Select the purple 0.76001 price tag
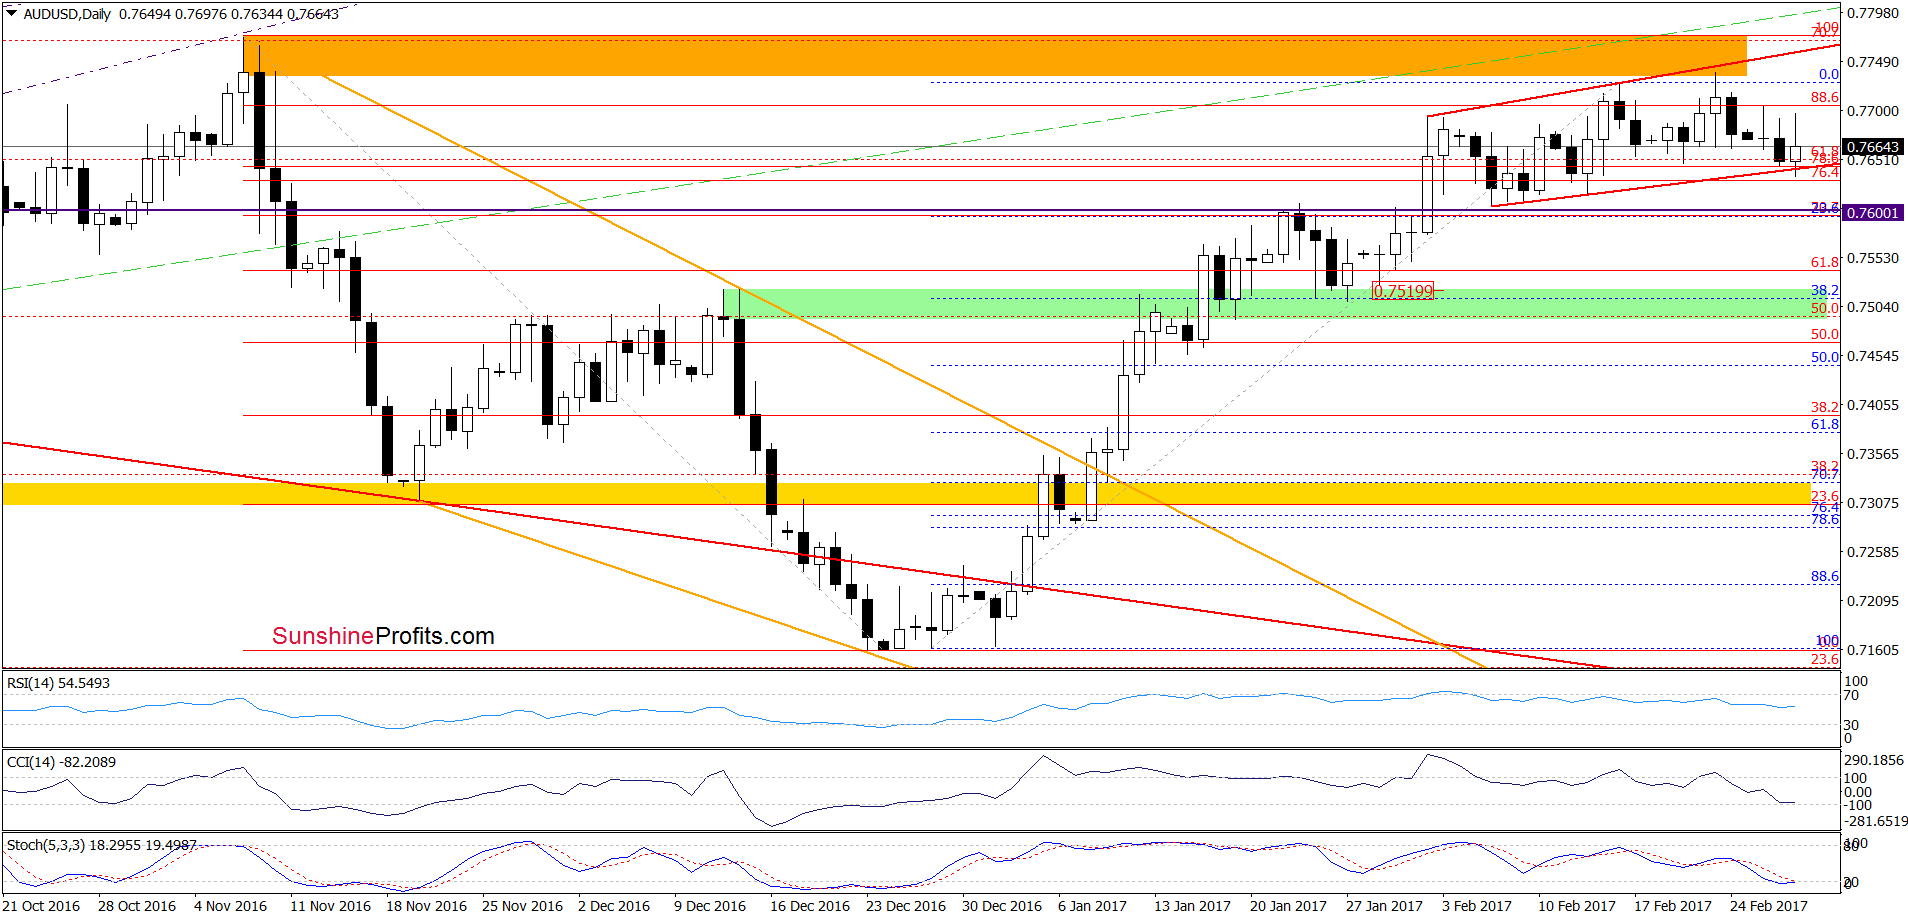 tap(1872, 213)
